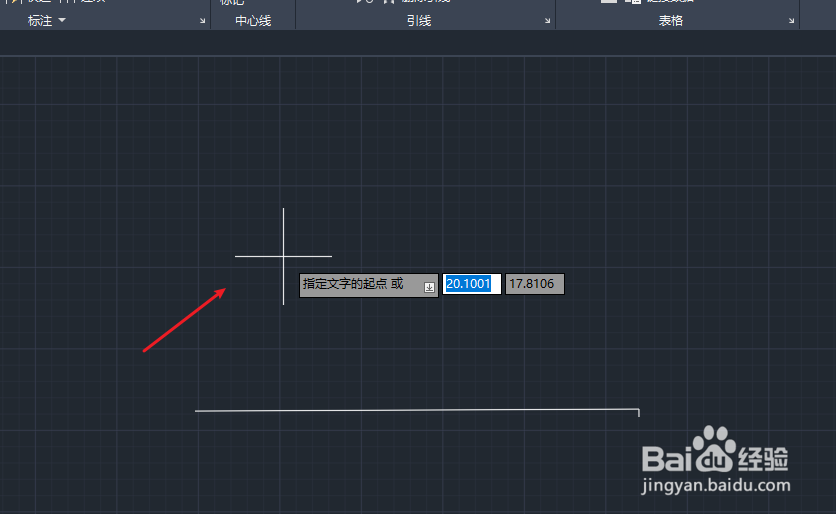This screenshot has height=514, width=836.
Task: Open 表格 panel dialog launcher arrow
Action: click(x=791, y=21)
